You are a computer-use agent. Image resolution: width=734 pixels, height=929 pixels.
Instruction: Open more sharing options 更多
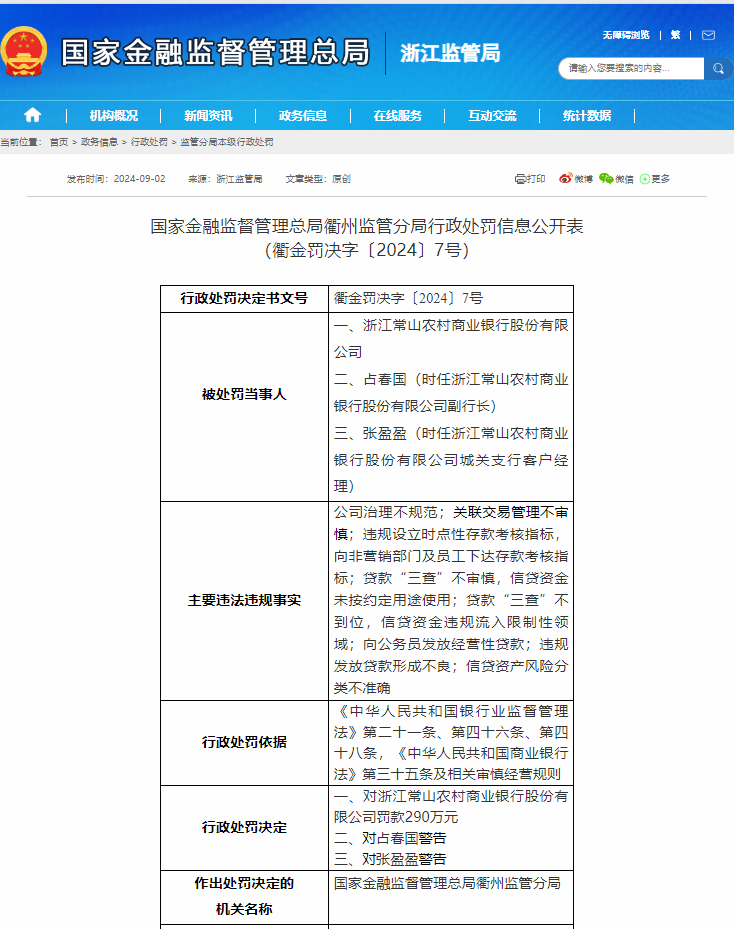[x=655, y=179]
